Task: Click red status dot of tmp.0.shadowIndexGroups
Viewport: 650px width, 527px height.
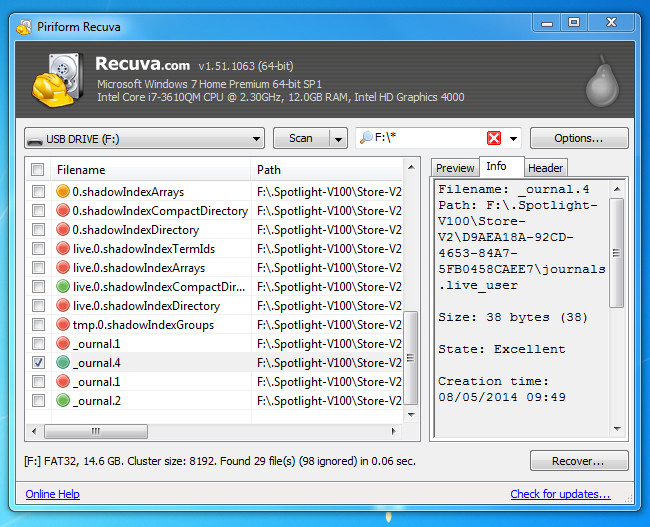Action: [x=63, y=325]
